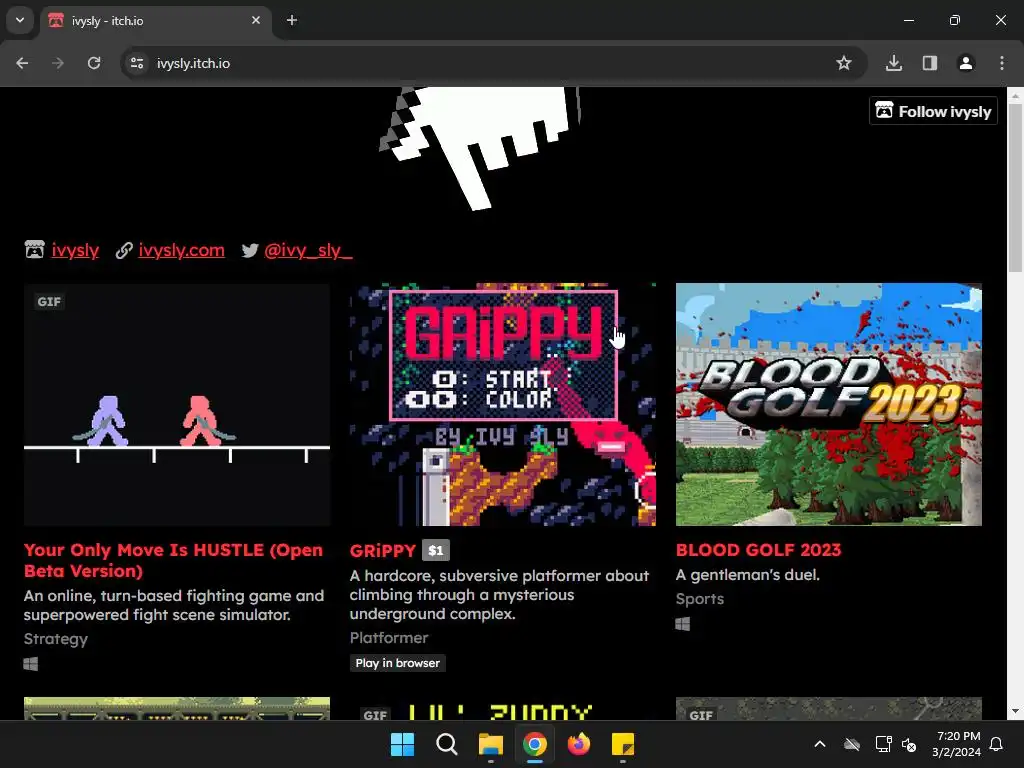Open the Windows Start menu
This screenshot has width=1024, height=768.
tap(402, 744)
